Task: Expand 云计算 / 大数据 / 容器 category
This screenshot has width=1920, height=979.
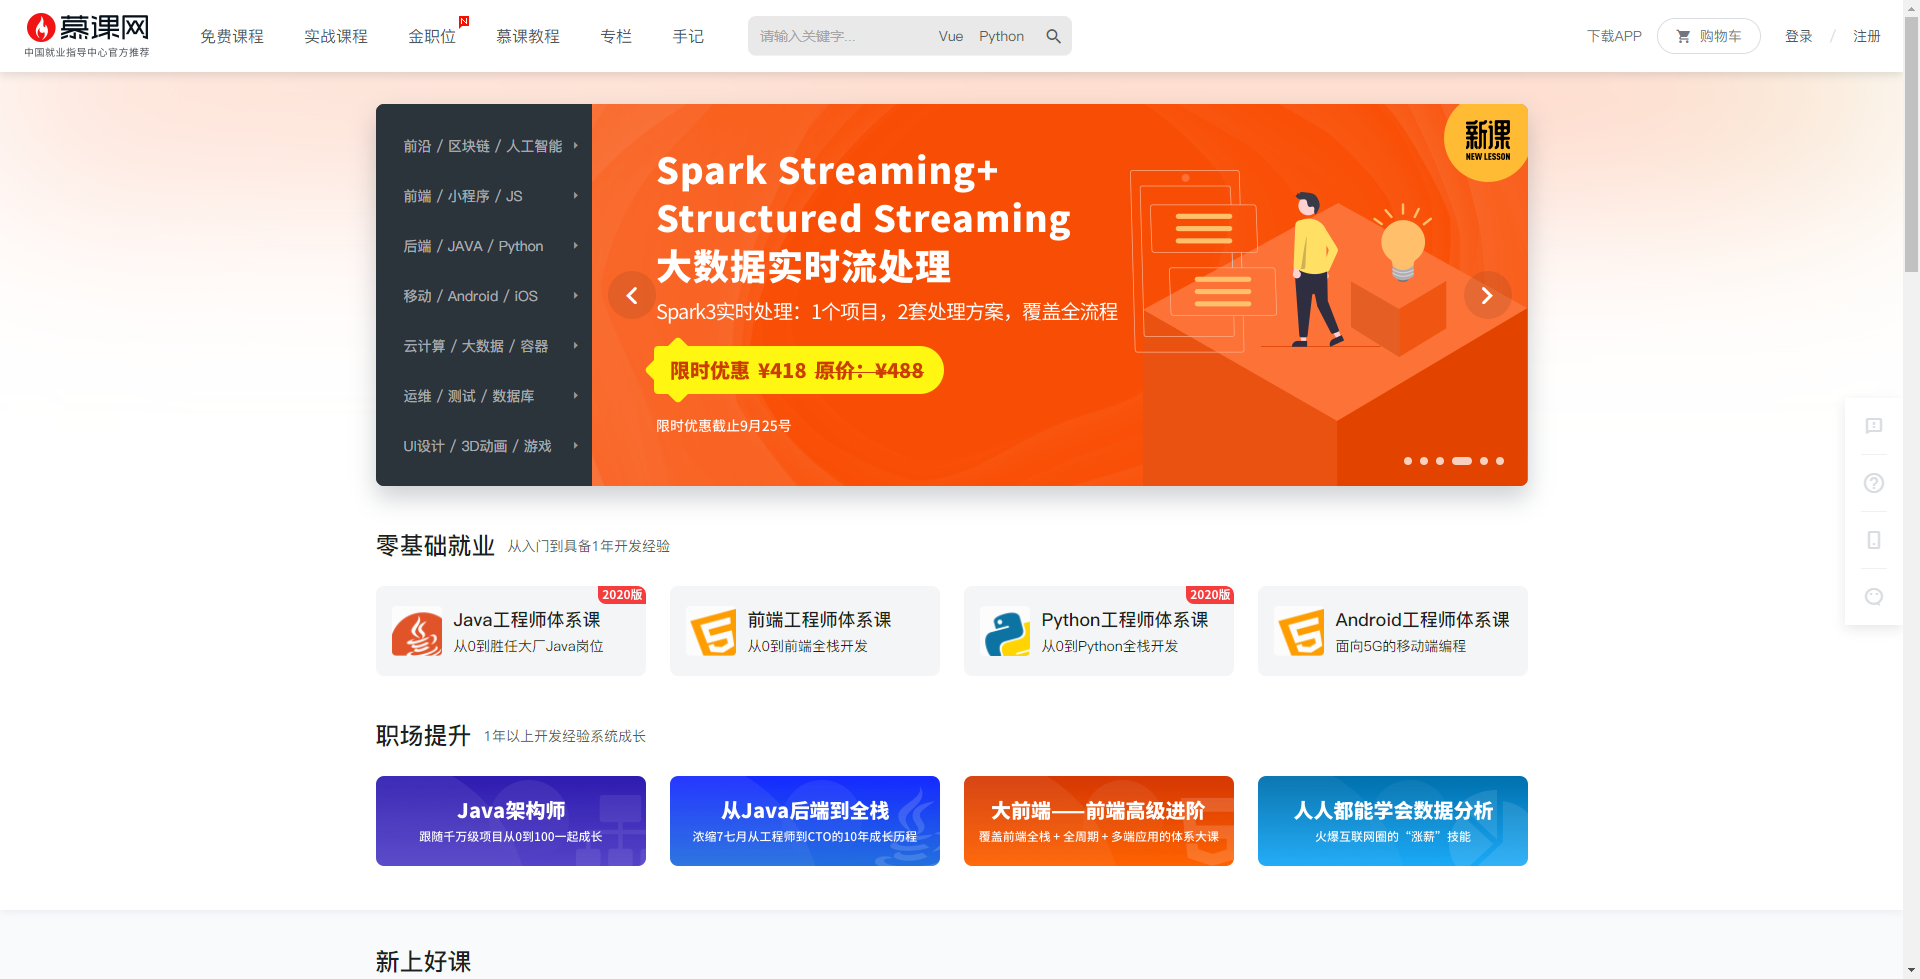Action: pos(484,346)
